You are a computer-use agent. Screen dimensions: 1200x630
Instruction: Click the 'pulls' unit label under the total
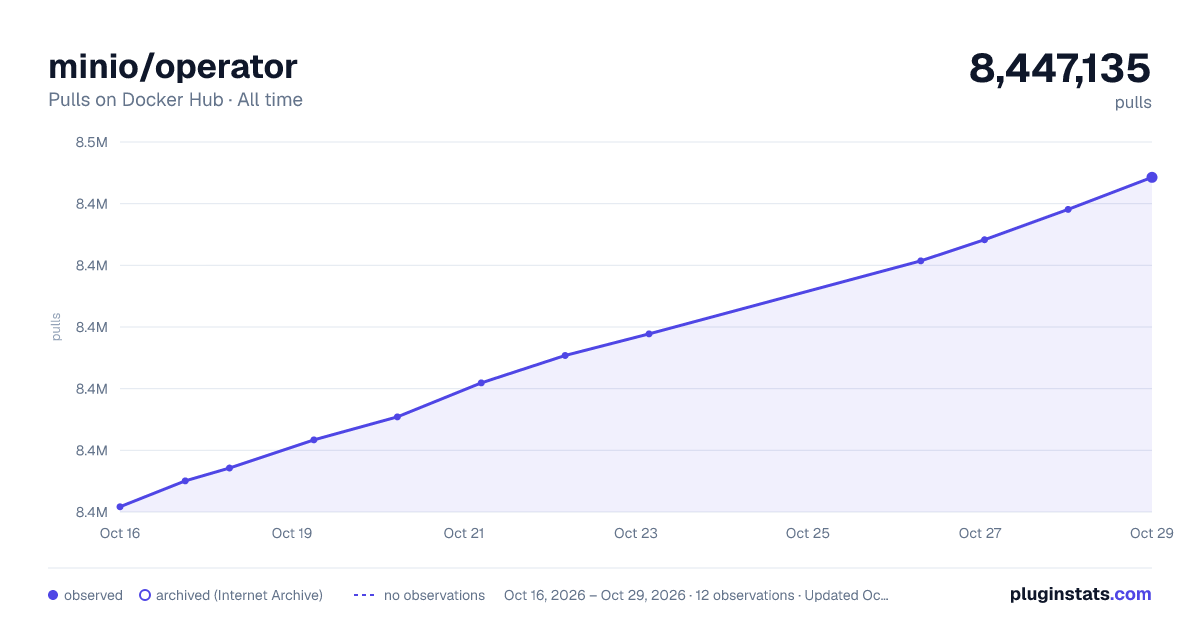click(1134, 102)
